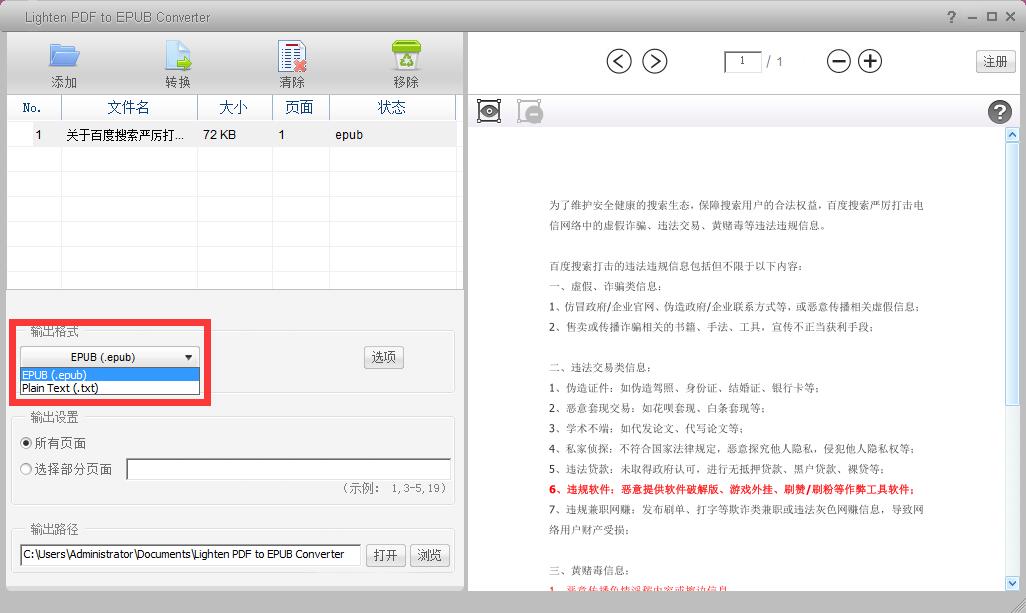Zoom in with the plus circle icon
Viewport: 1026px width, 613px height.
[871, 61]
